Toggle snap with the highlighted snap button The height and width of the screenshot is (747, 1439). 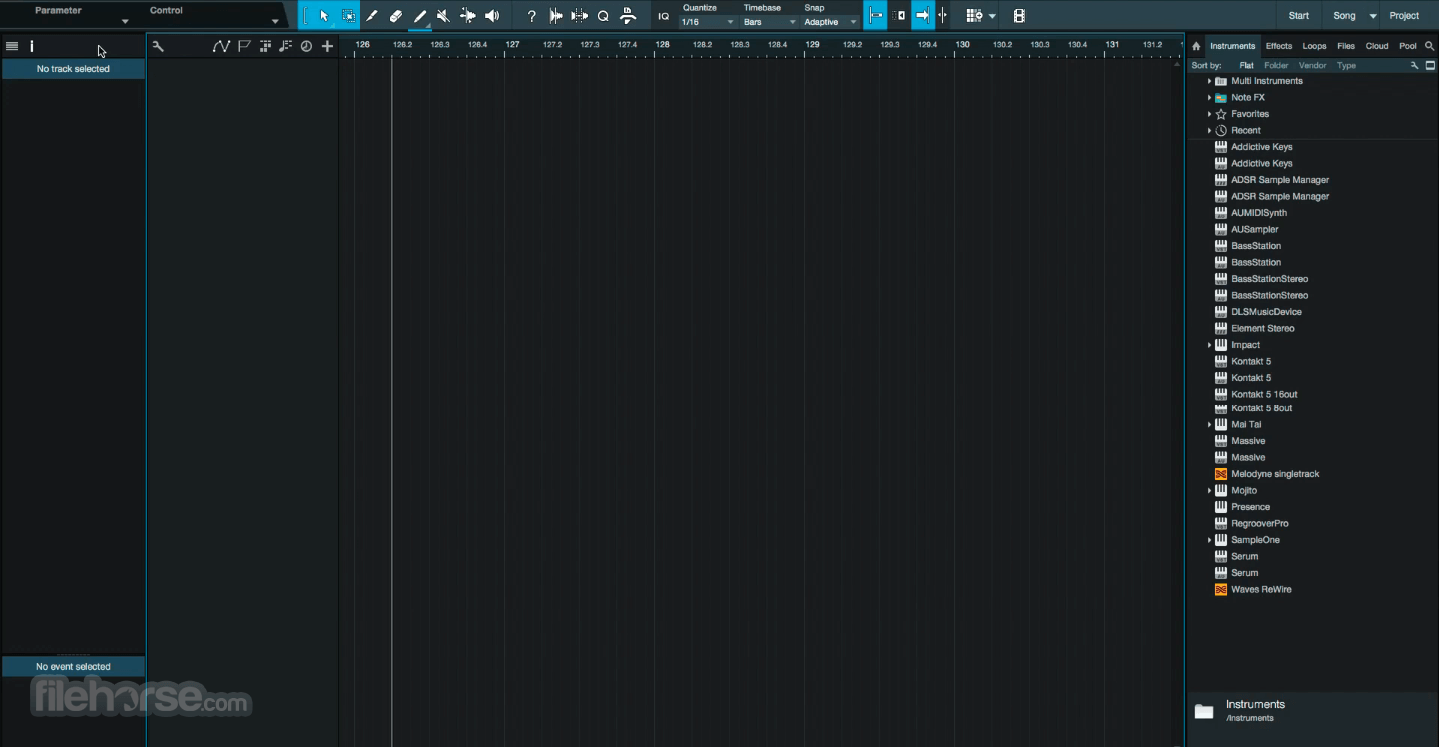click(875, 16)
